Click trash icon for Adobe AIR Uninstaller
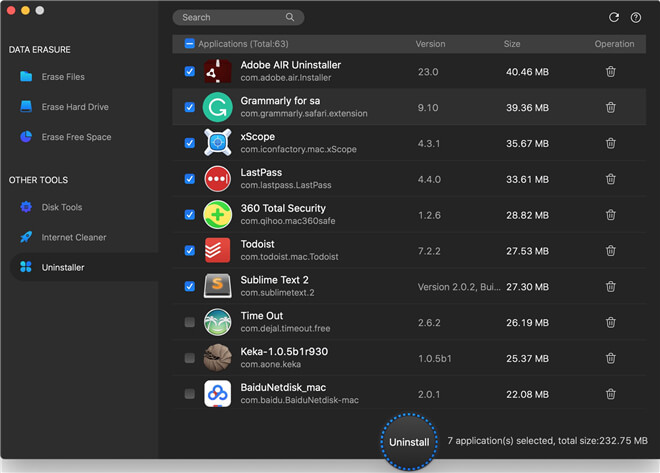The width and height of the screenshot is (660, 473). click(610, 72)
